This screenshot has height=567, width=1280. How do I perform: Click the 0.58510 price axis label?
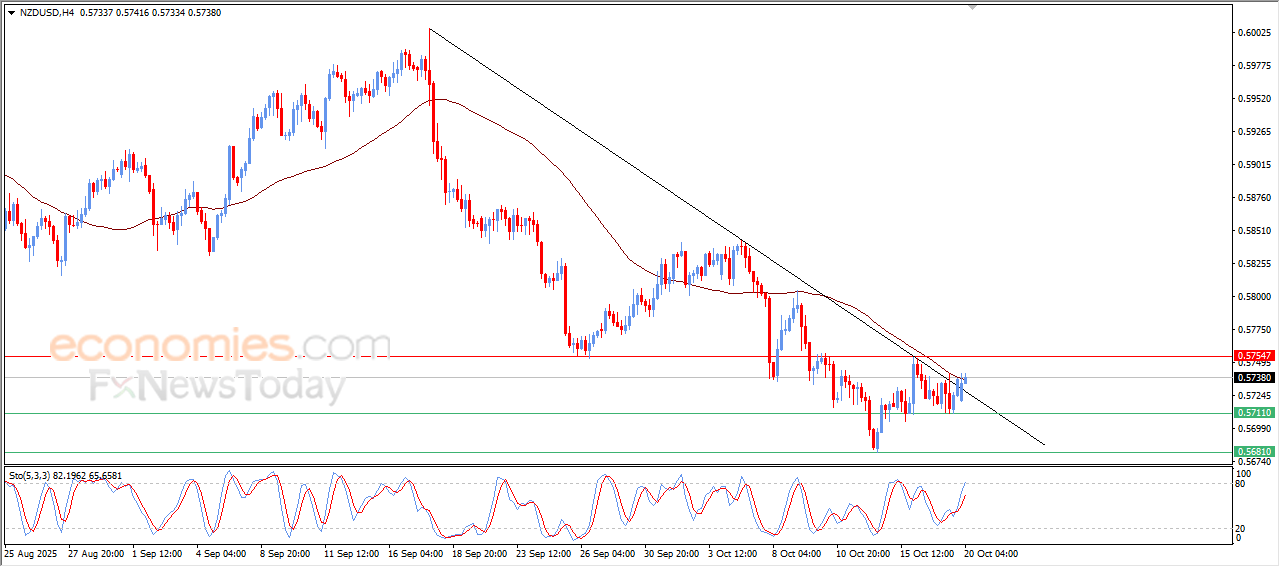coord(1254,231)
